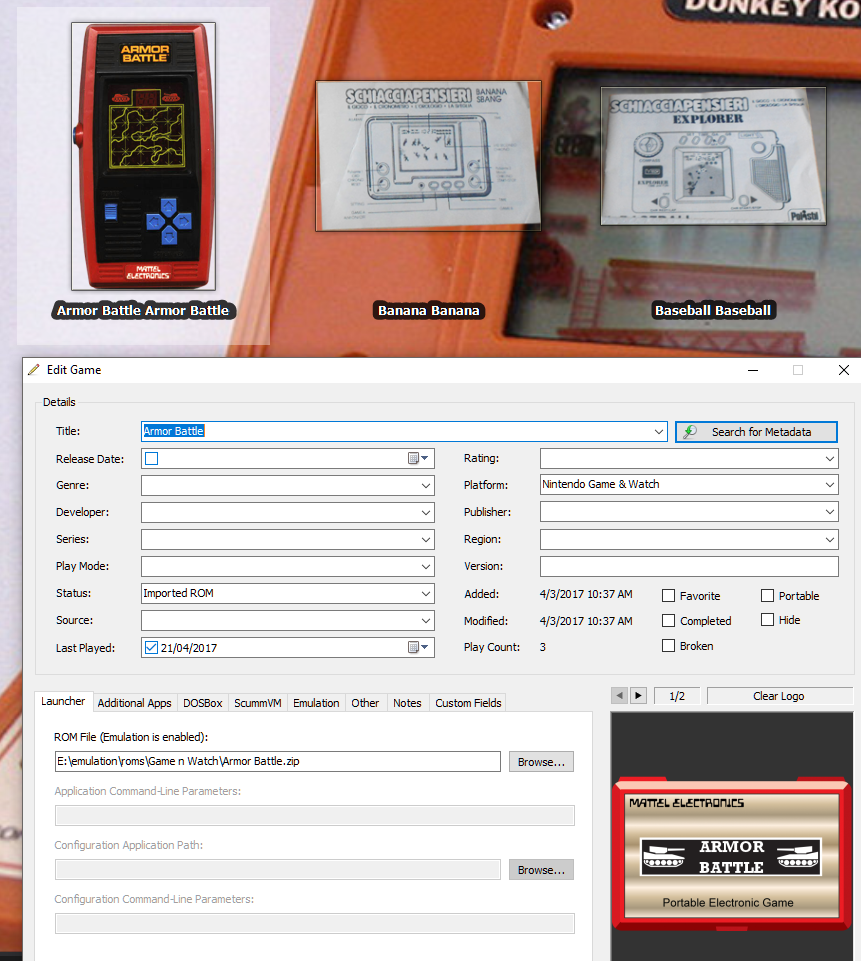861x961 pixels.
Task: Open the Additional Apps tab
Action: click(134, 703)
